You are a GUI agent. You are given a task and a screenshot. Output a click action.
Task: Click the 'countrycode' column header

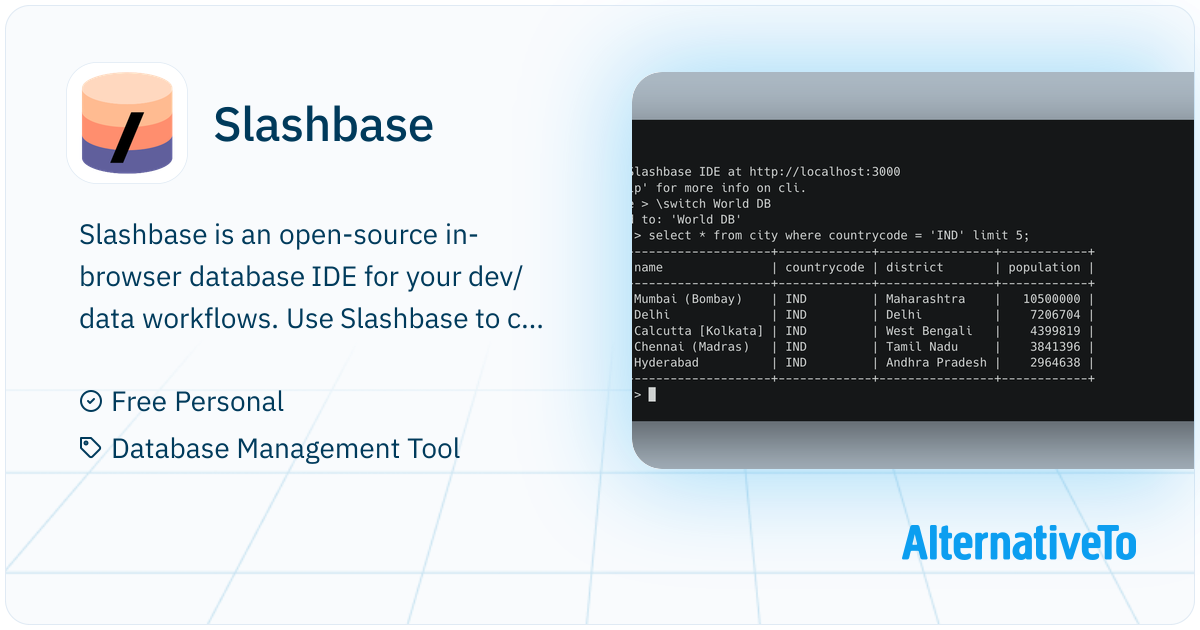pyautogui.click(x=825, y=267)
